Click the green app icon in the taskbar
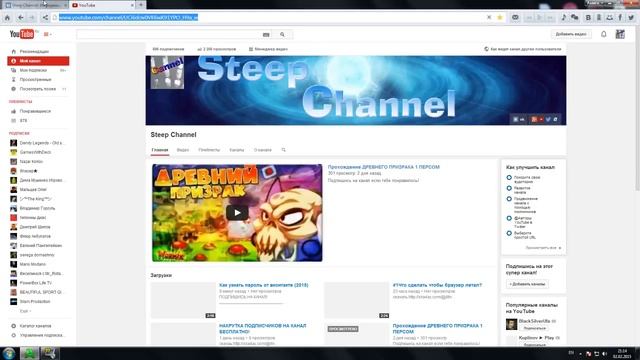Image resolution: width=640 pixels, height=360 pixels. point(29,353)
